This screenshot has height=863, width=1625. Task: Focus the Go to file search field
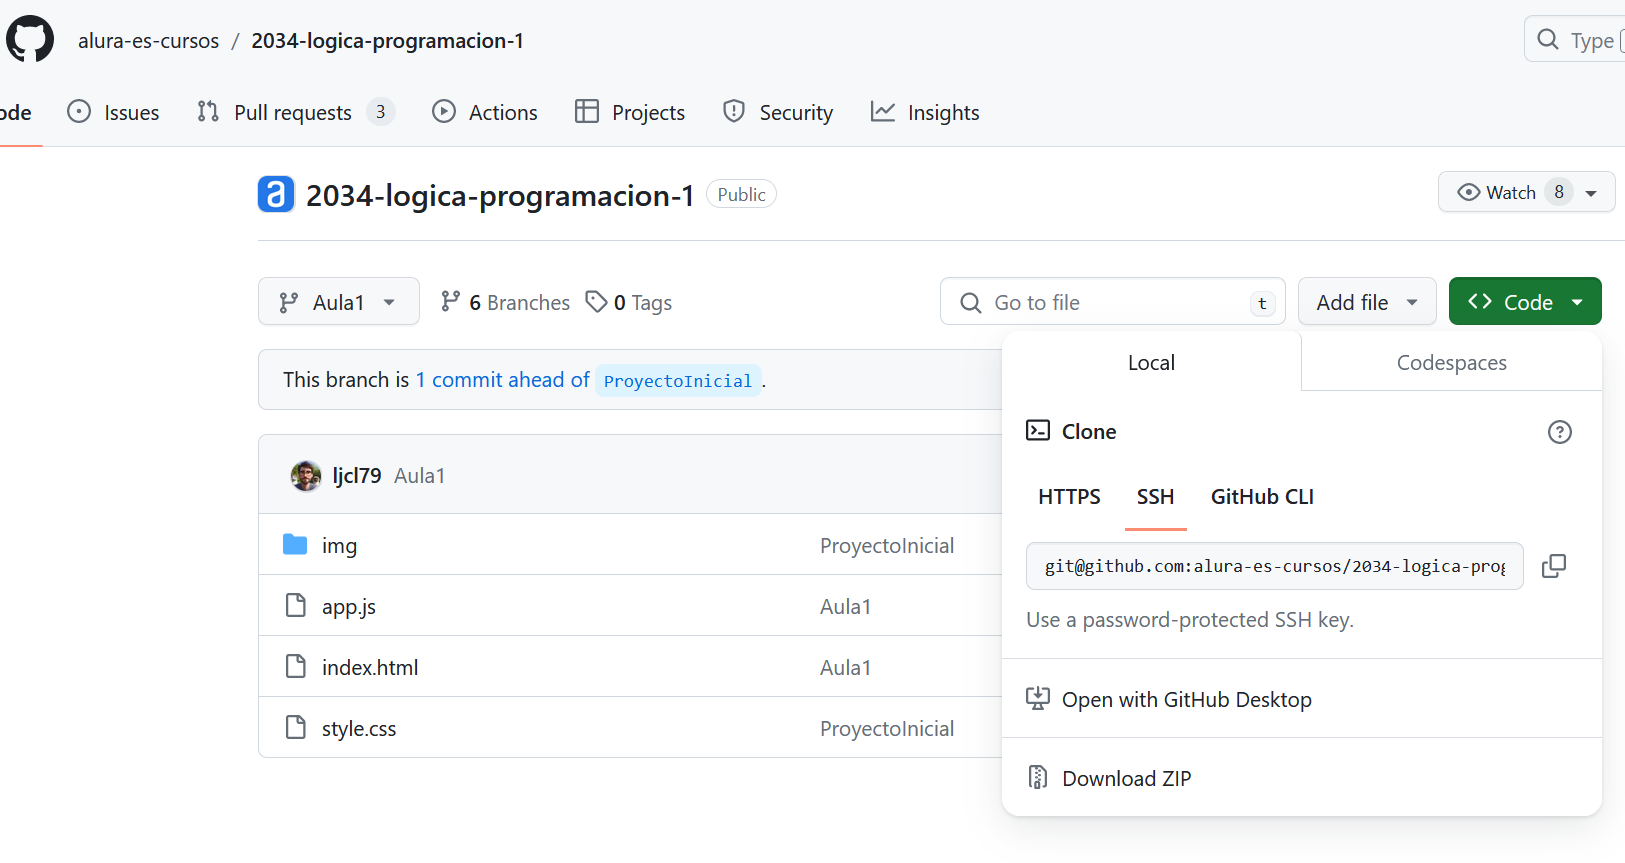point(1112,301)
